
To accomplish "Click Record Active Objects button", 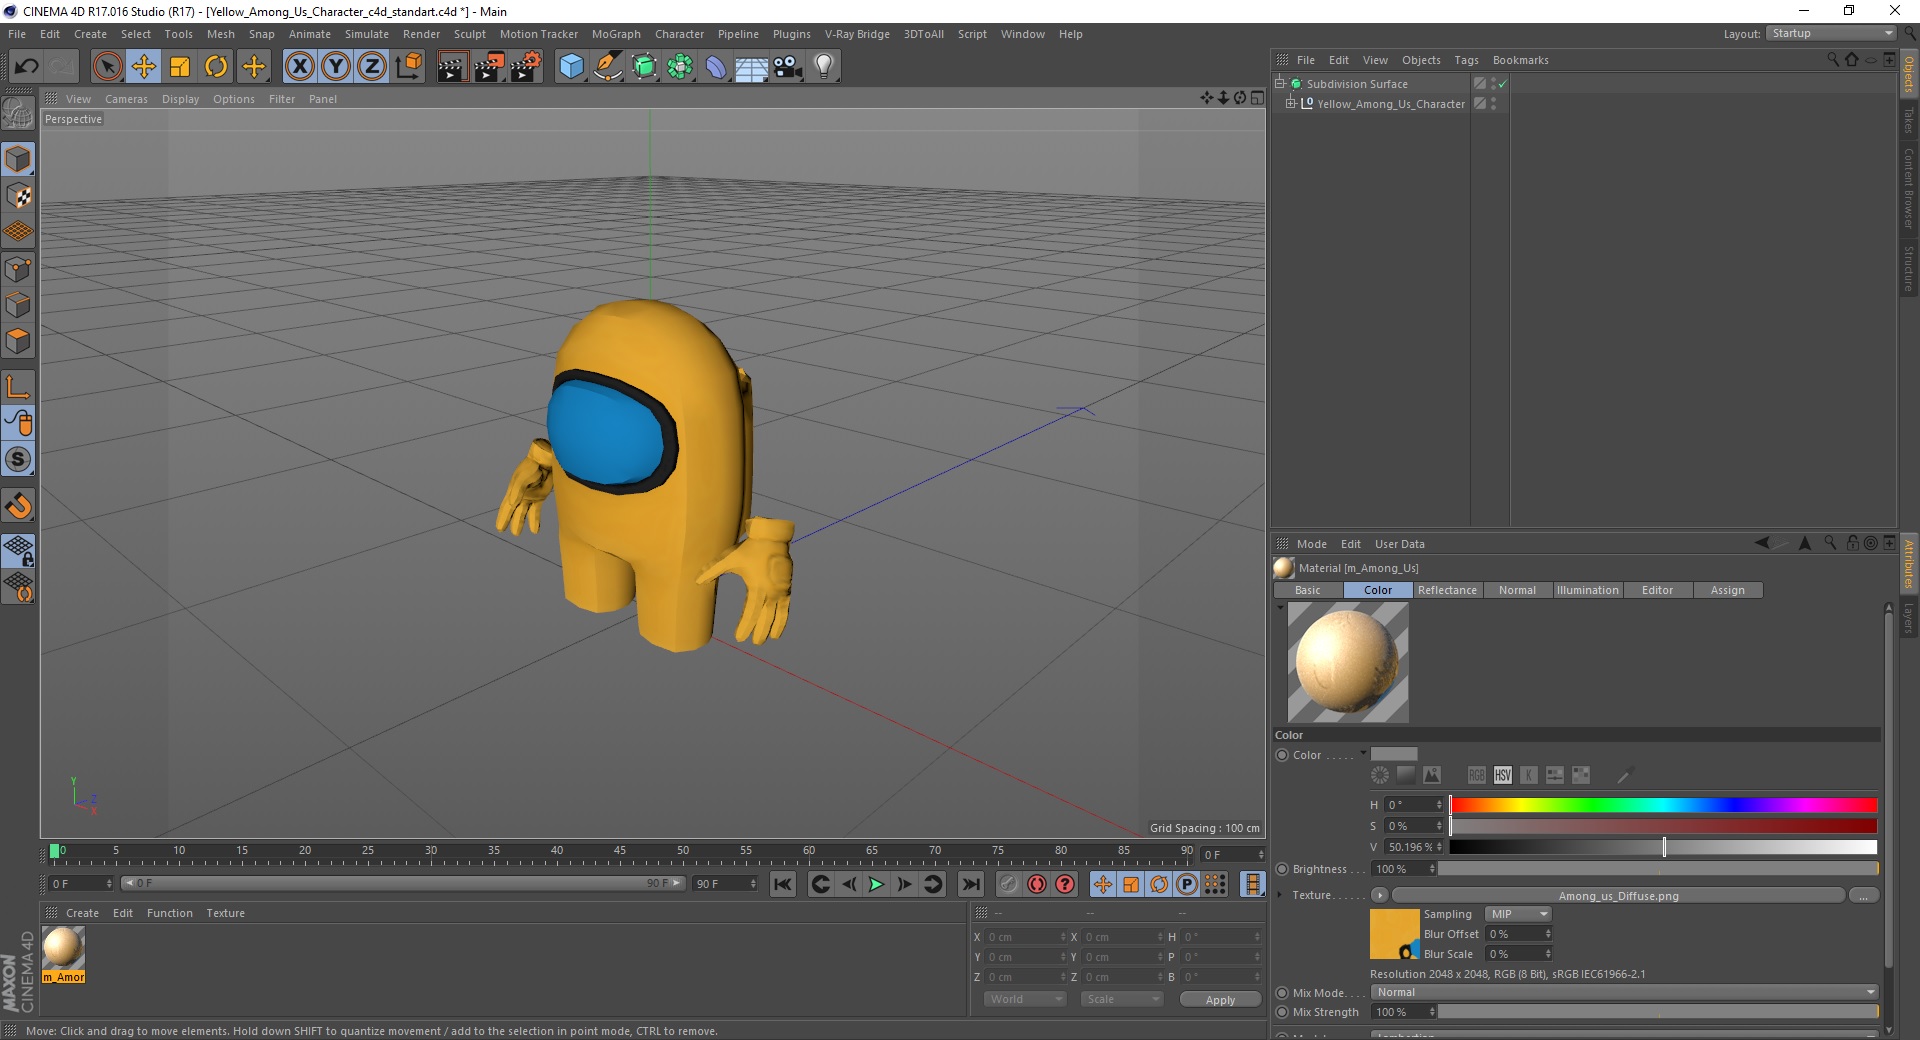I will click(1009, 884).
